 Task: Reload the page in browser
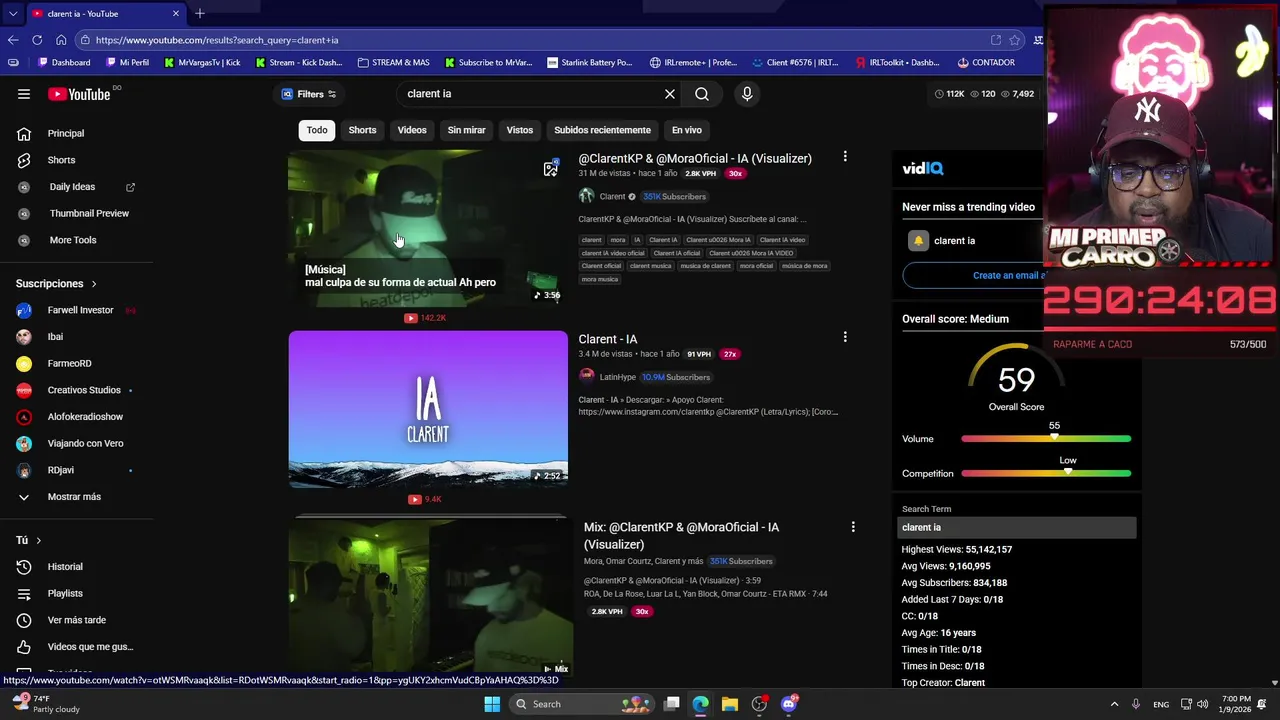[x=37, y=40]
